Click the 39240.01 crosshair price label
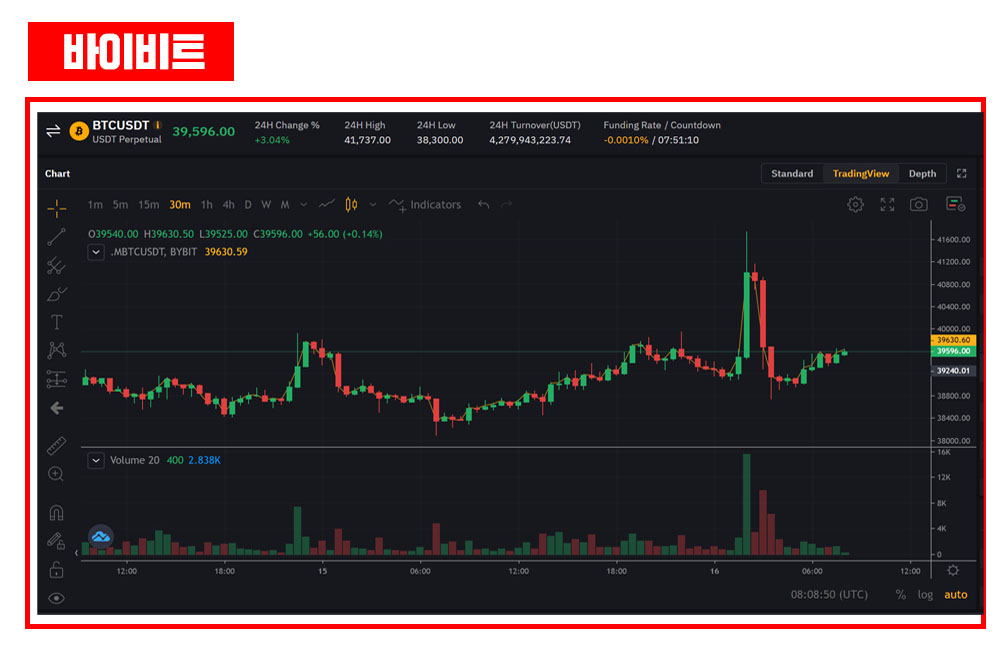The height and width of the screenshot is (650, 1008). [953, 371]
